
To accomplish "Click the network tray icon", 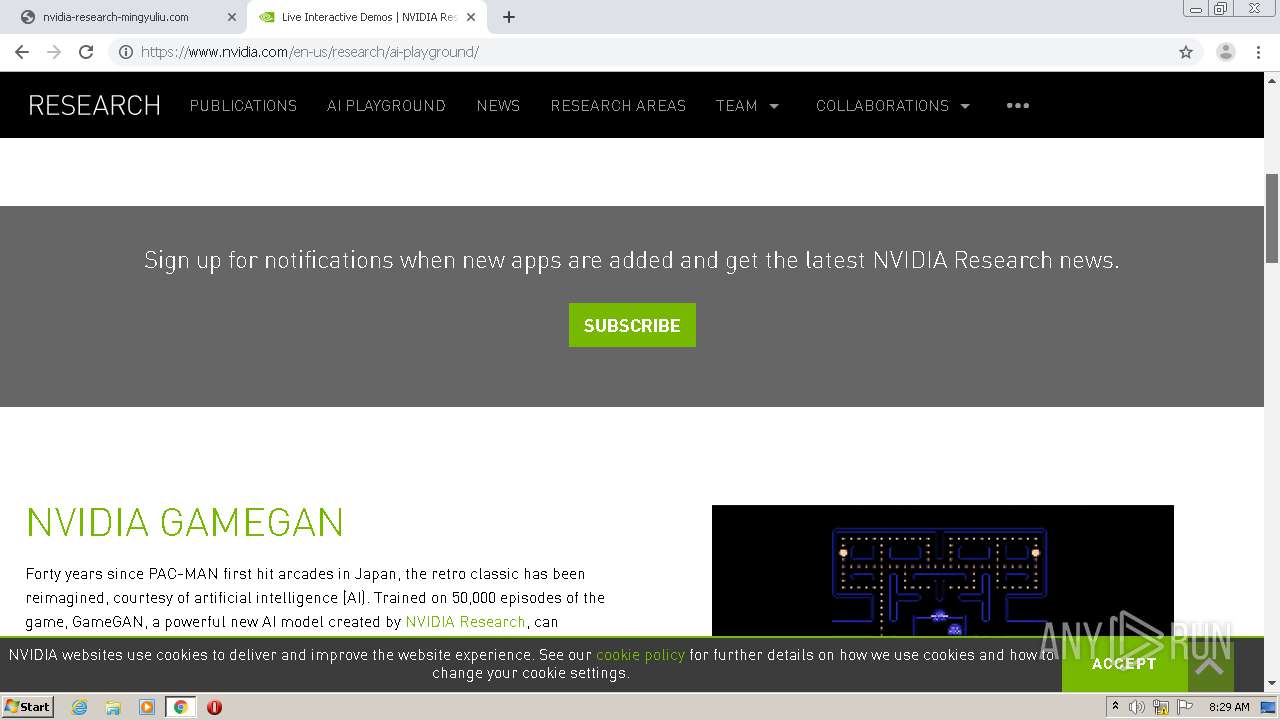I will click(x=1161, y=707).
